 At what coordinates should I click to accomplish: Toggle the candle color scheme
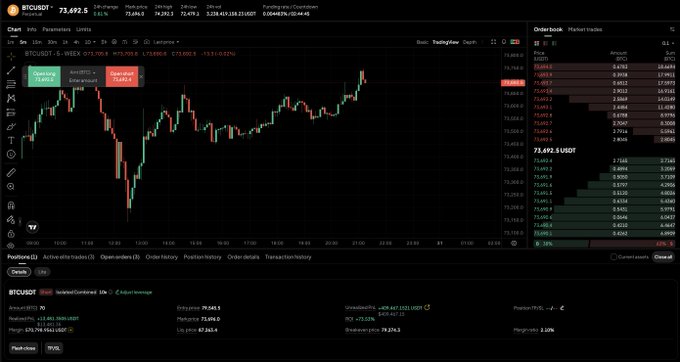[515, 42]
